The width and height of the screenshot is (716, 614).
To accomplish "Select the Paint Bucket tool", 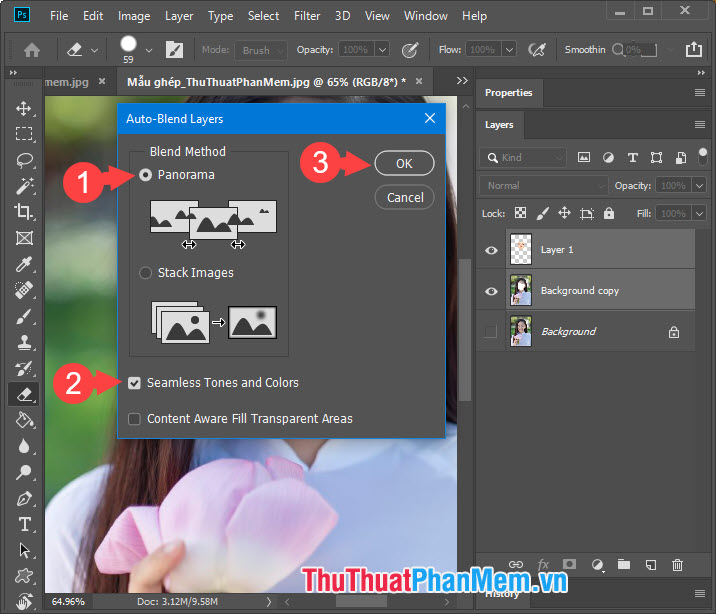I will tap(24, 420).
